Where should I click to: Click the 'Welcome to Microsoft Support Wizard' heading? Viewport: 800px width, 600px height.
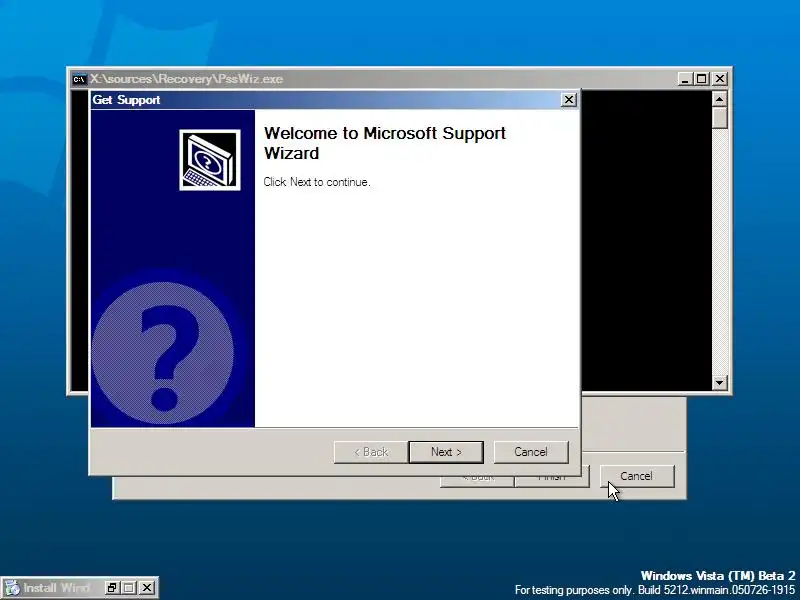point(385,143)
